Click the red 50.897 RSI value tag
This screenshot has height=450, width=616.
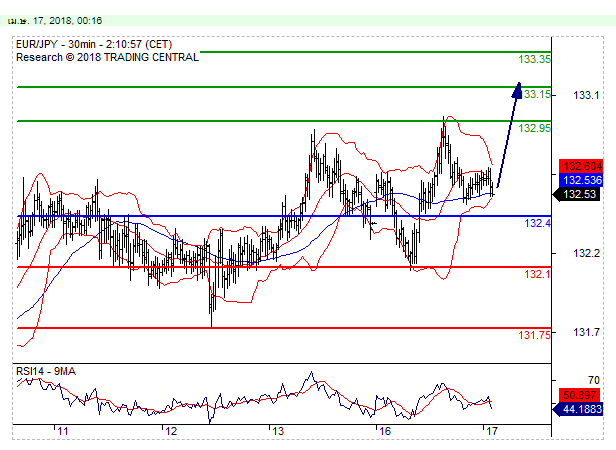click(579, 395)
